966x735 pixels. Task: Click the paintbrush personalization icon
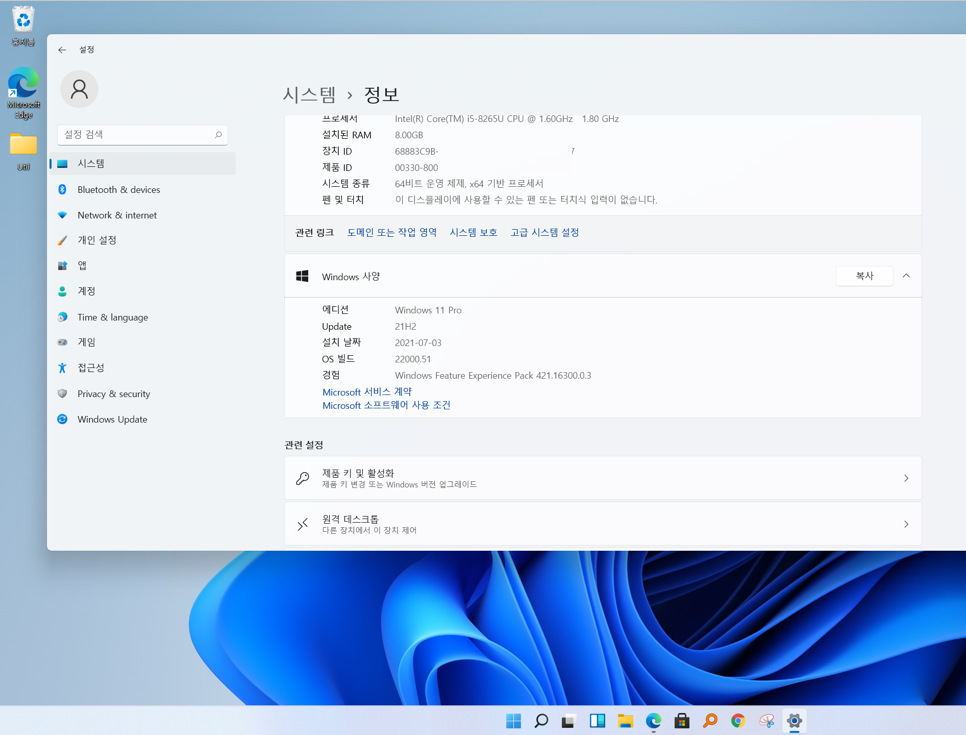coord(62,240)
